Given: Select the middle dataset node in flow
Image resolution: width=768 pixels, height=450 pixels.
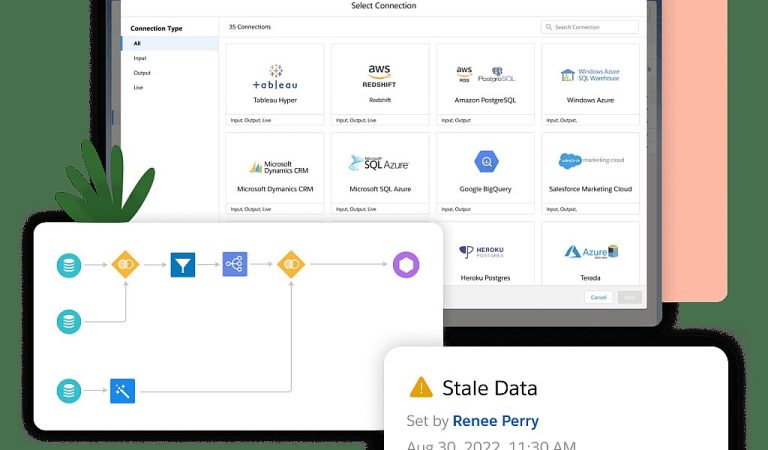Looking at the screenshot, I should tap(69, 322).
